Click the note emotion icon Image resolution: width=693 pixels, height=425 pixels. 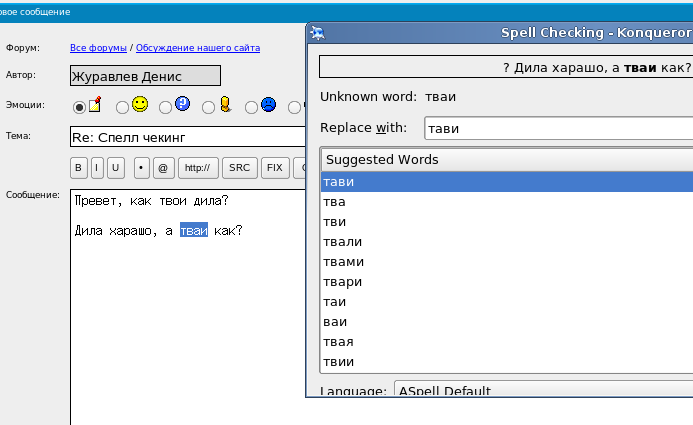(96, 104)
